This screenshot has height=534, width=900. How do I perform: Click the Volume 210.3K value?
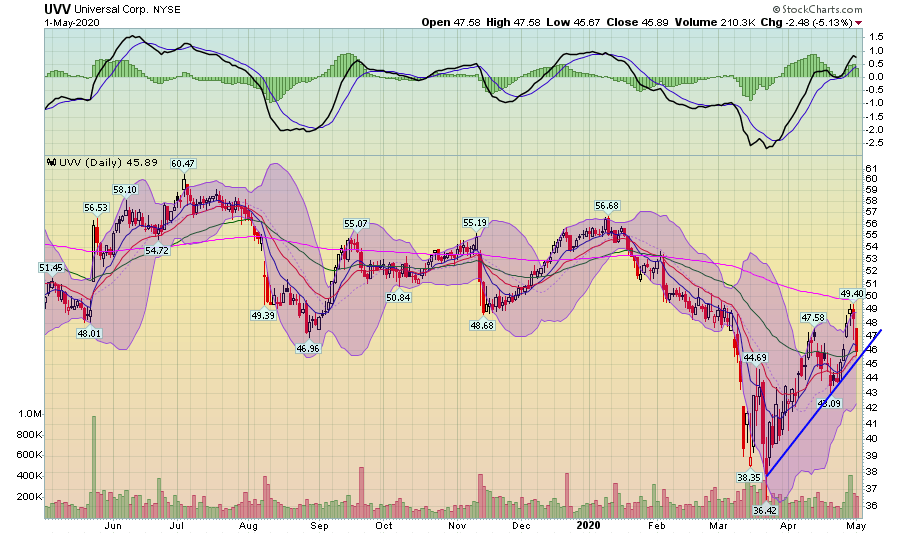pyautogui.click(x=715, y=22)
